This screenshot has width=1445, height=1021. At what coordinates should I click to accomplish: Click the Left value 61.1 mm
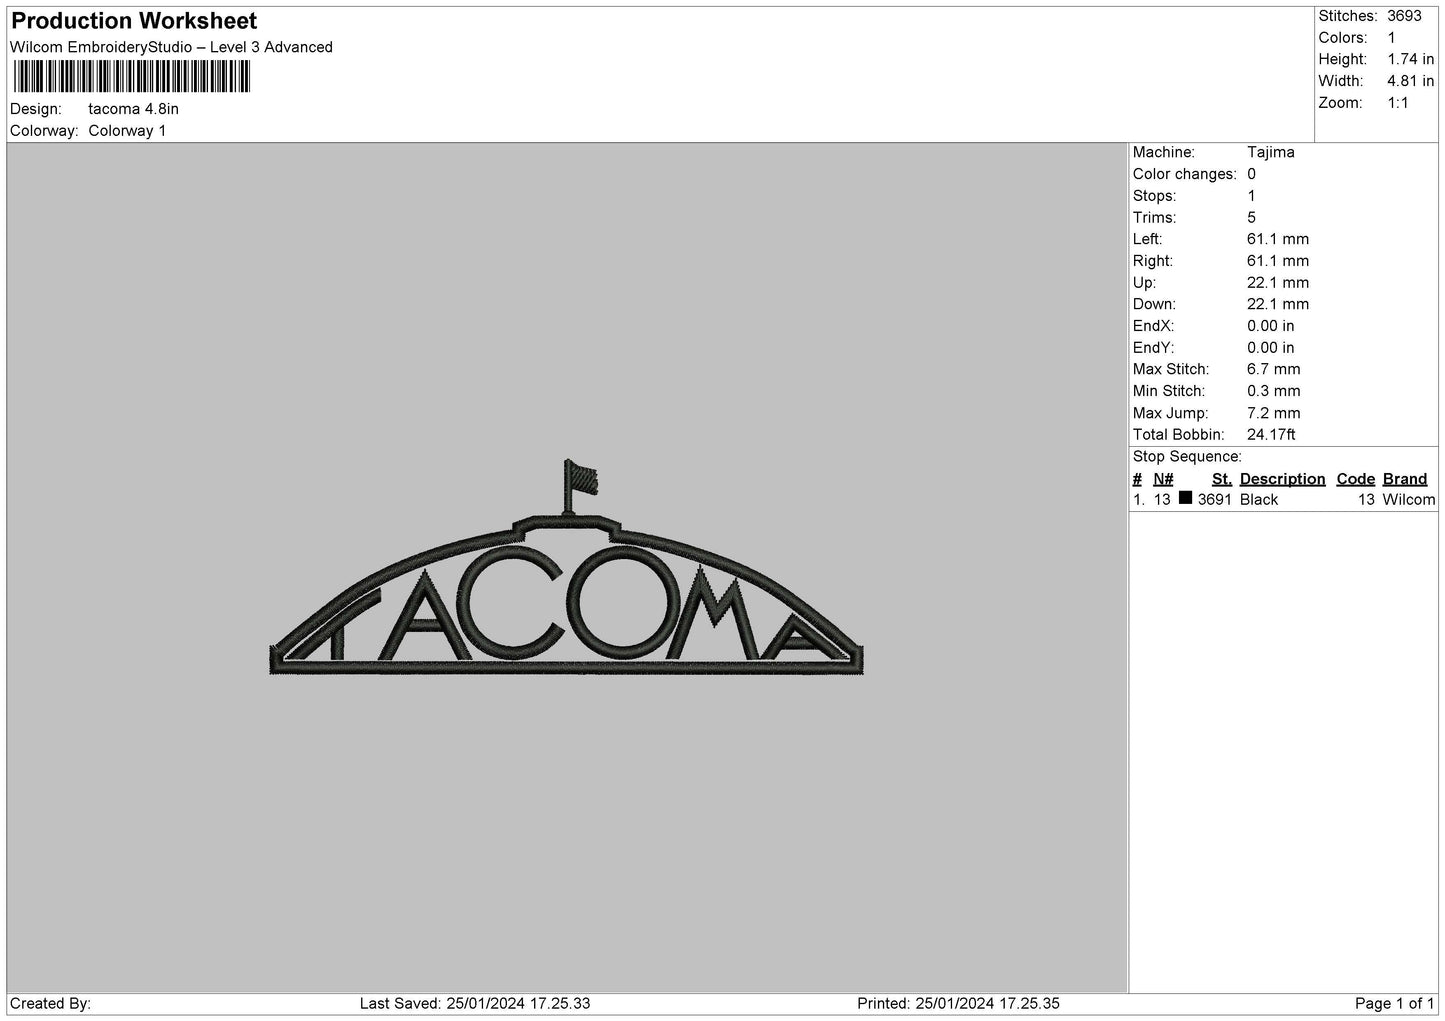point(1277,239)
